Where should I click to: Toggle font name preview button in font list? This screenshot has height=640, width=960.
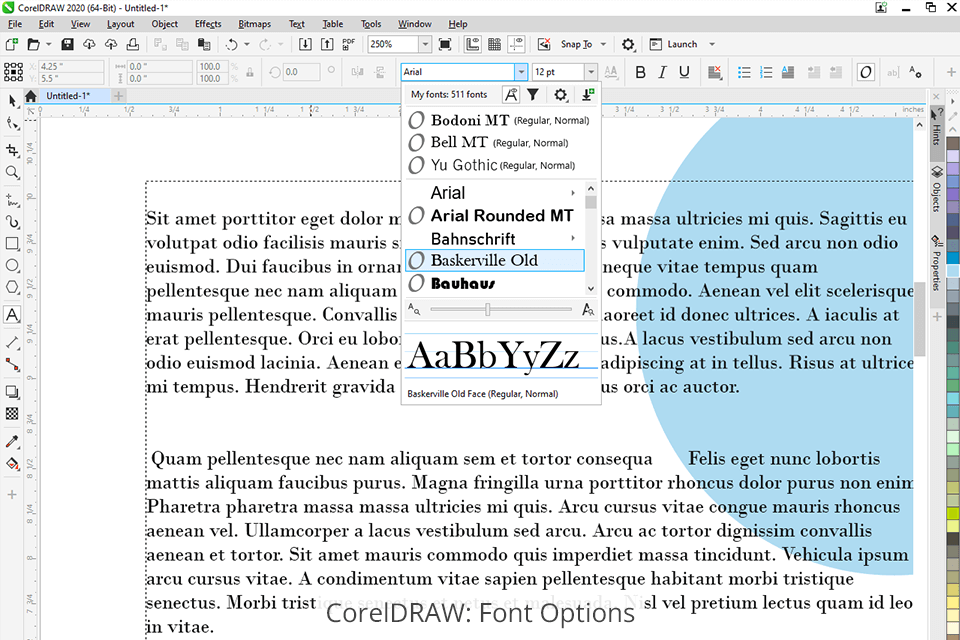tap(511, 94)
